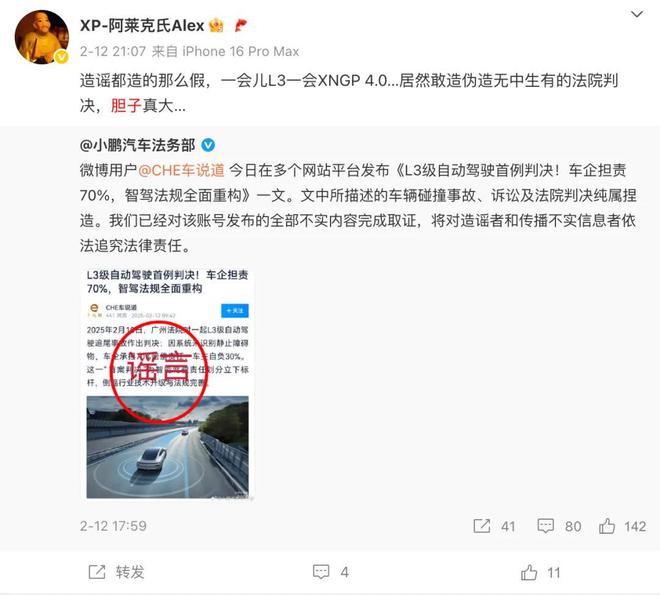Like the original post with 142 likes
This screenshot has width=660, height=595.
(x=607, y=526)
